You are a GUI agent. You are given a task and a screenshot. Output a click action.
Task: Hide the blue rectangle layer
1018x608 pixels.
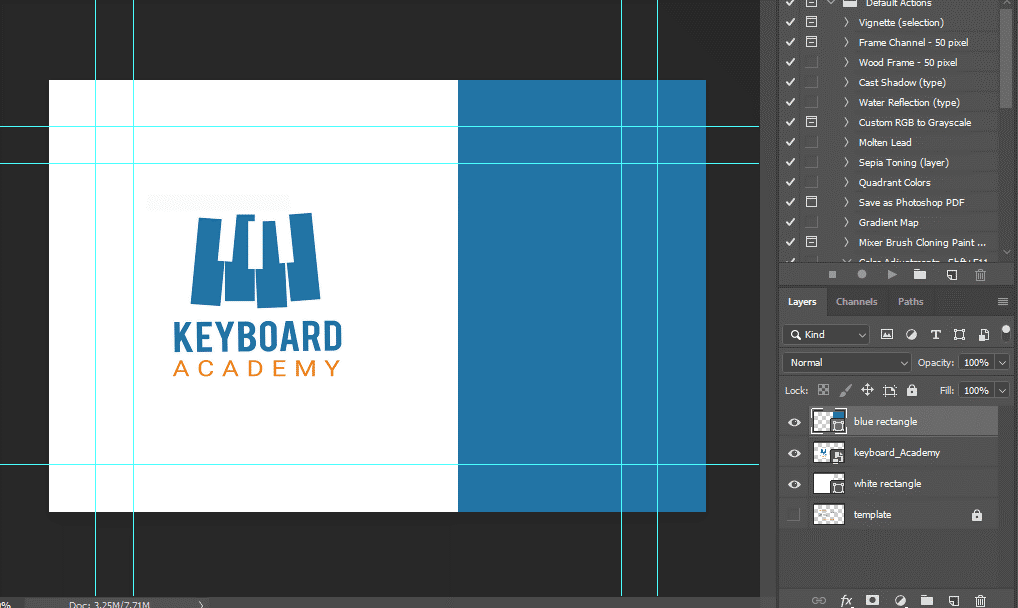coord(794,422)
